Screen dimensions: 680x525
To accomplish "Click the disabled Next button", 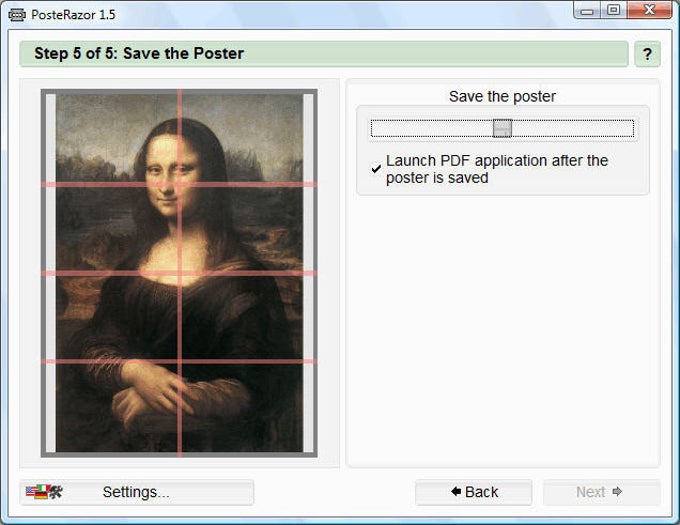I will click(602, 492).
